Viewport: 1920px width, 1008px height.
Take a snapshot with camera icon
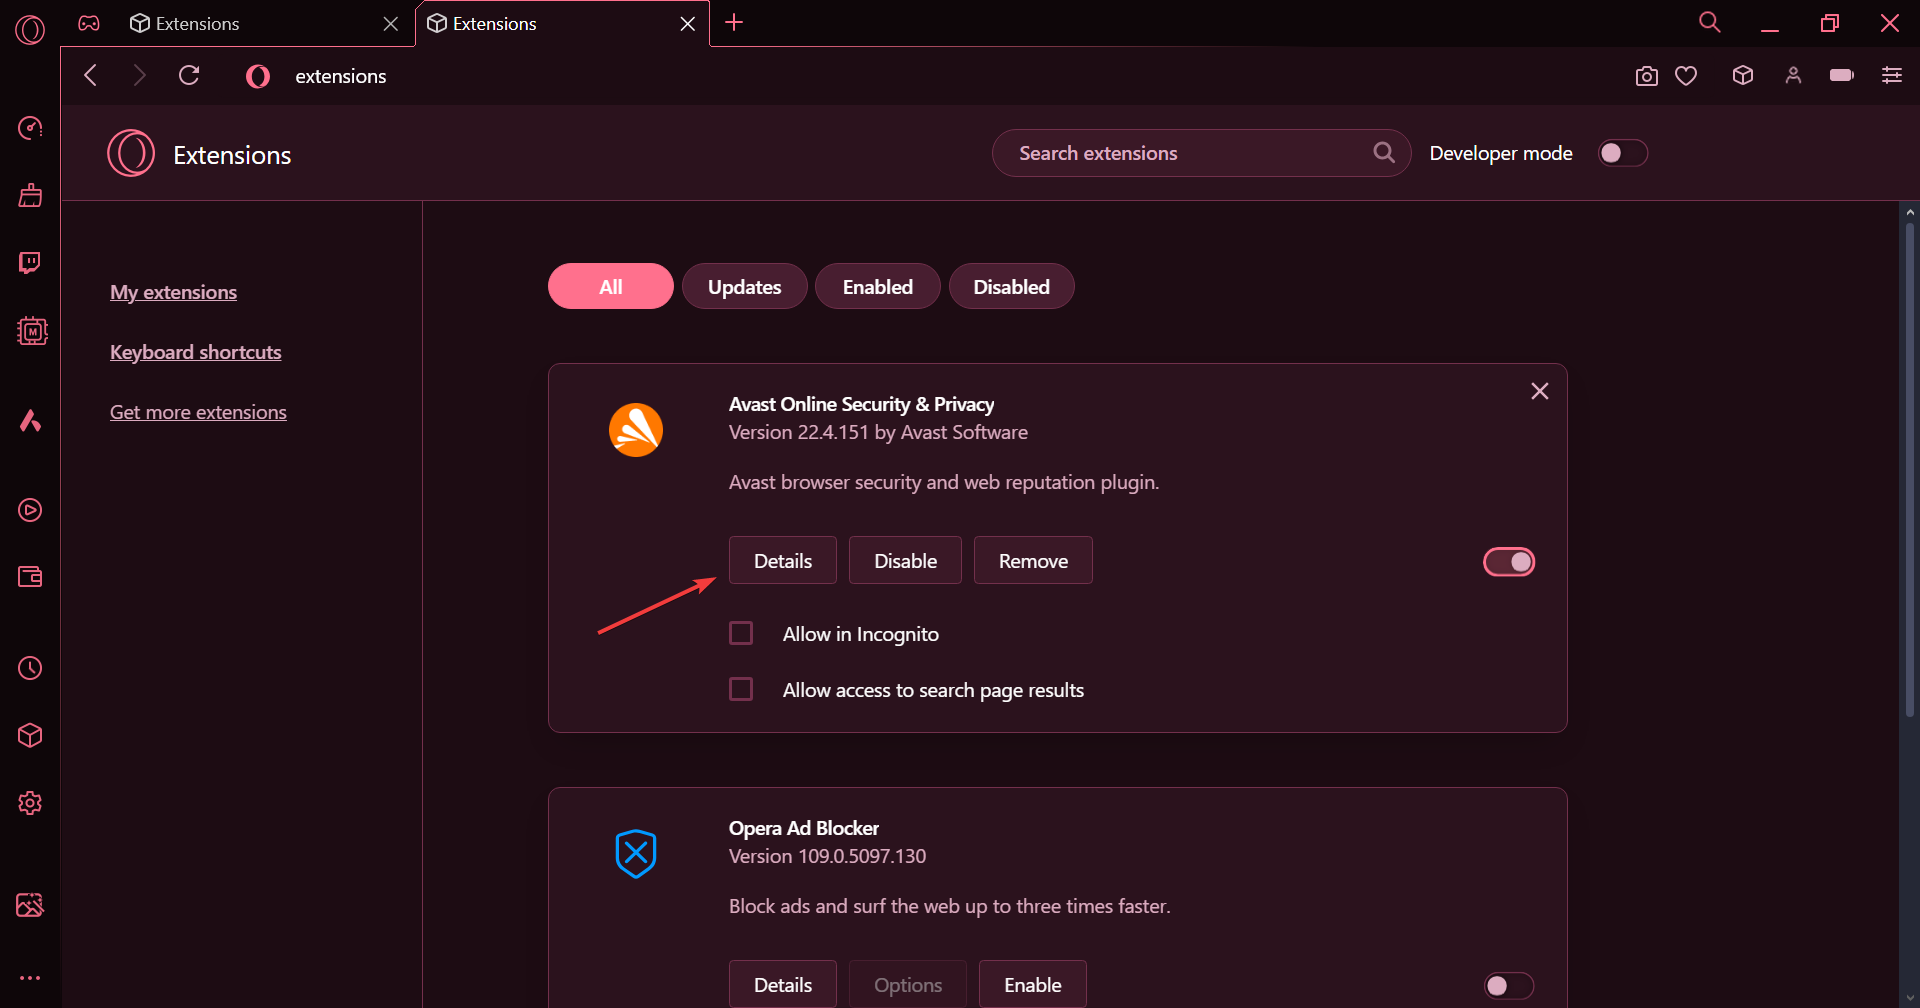(x=1646, y=76)
